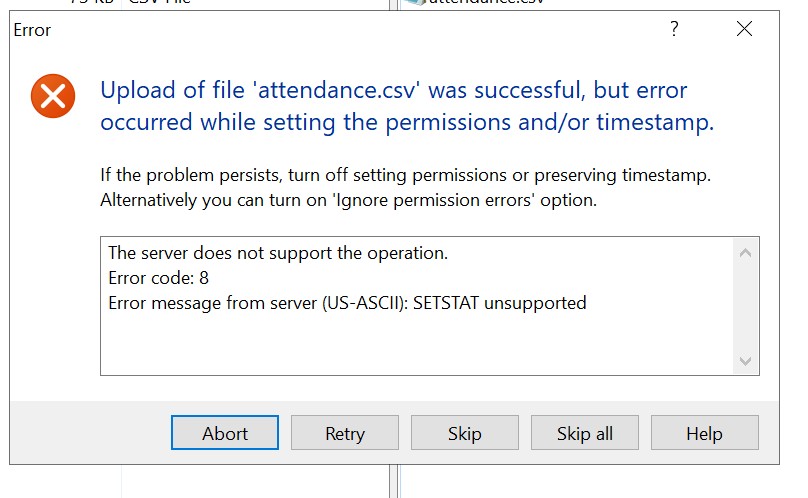Viewport: 808px width, 498px height.
Task: Choose Skip all for permission errors
Action: click(585, 433)
